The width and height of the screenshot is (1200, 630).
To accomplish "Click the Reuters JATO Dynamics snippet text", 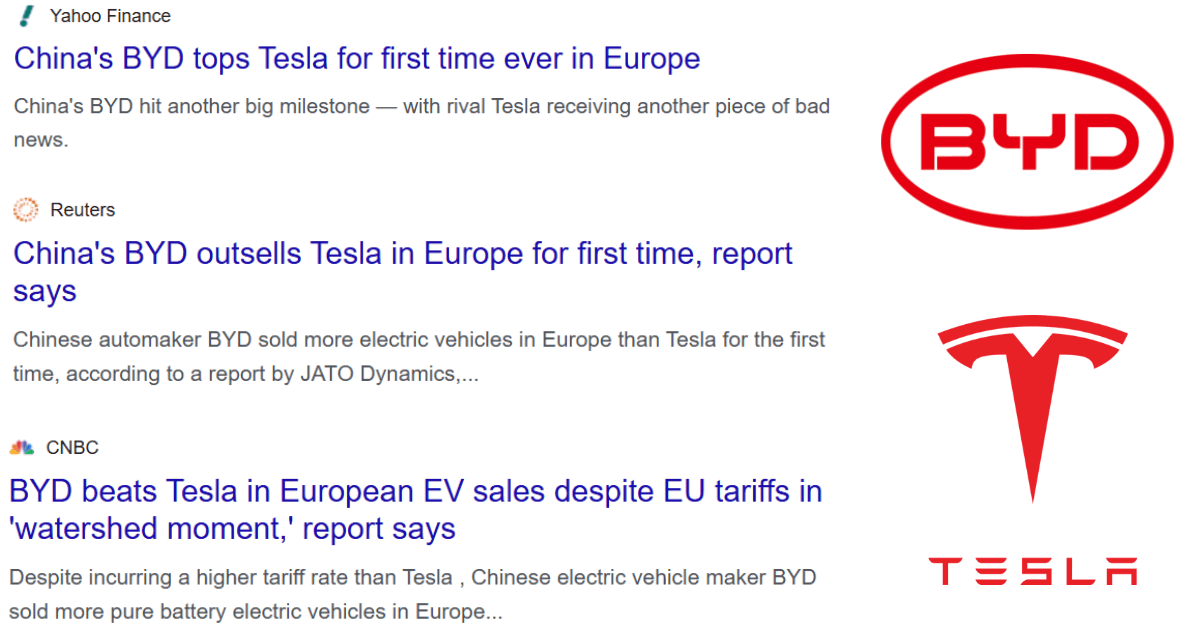I will (419, 357).
